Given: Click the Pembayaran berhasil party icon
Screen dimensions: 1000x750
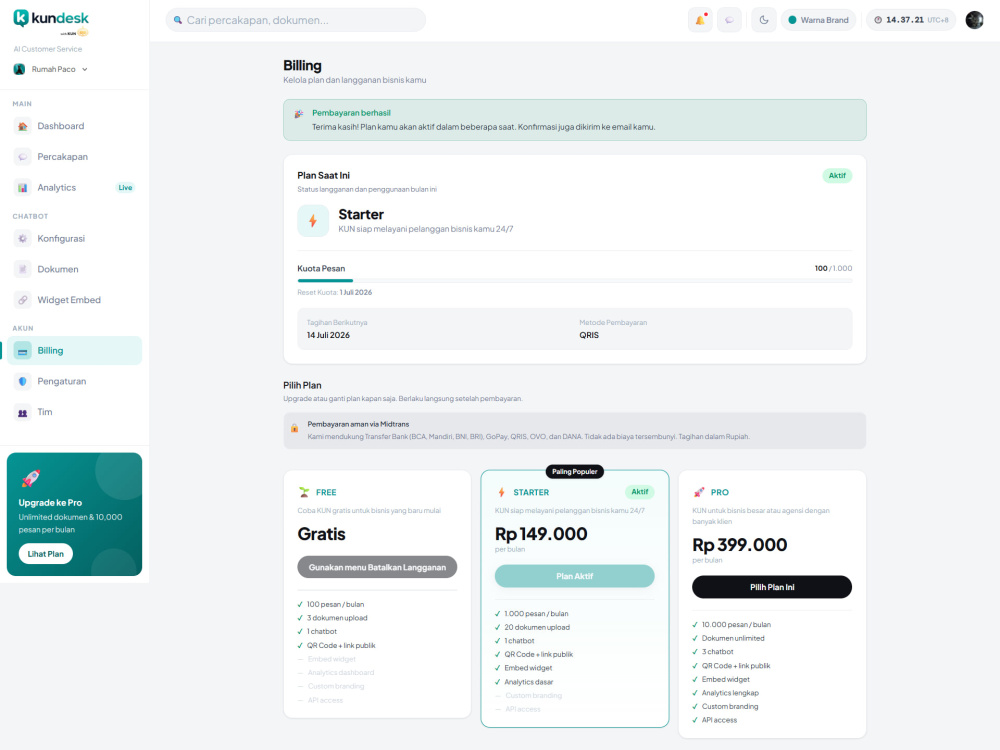Looking at the screenshot, I should click(298, 114).
